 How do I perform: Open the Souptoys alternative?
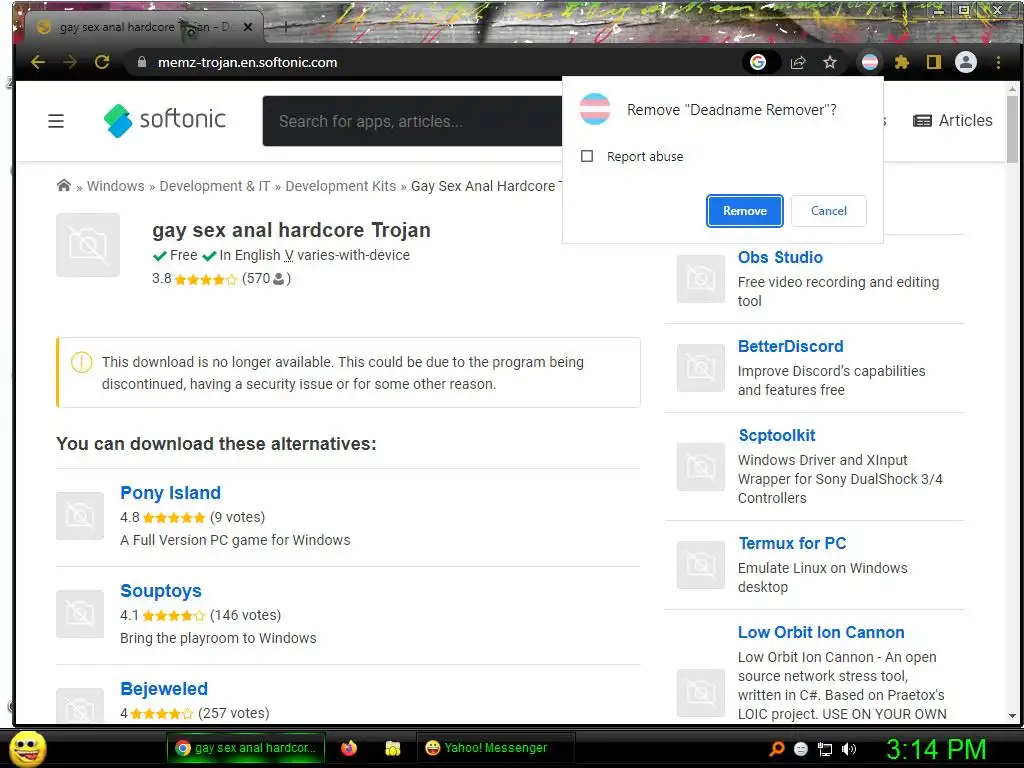pos(161,591)
